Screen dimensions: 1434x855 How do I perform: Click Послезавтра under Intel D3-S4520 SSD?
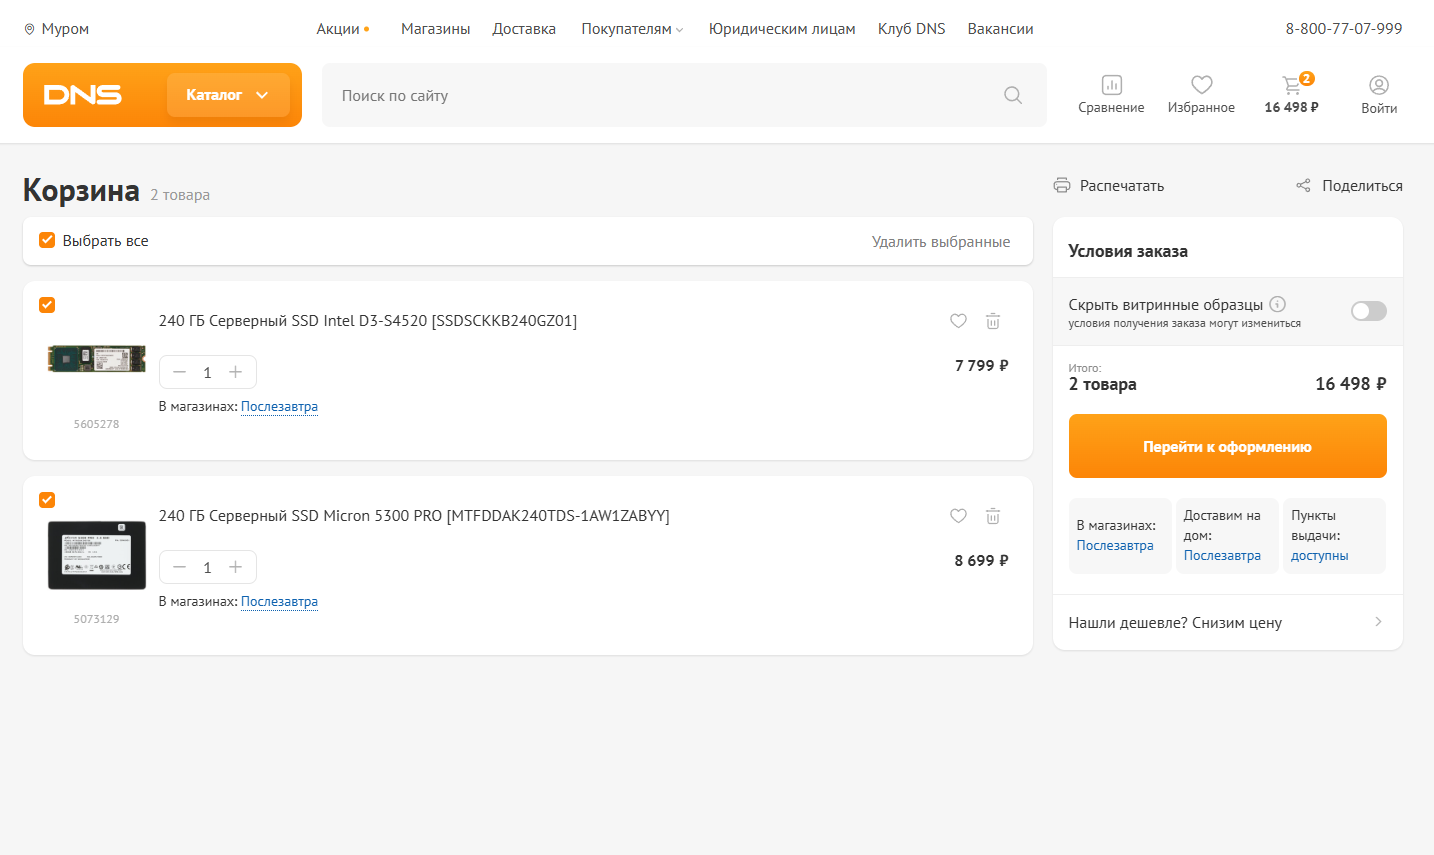279,406
